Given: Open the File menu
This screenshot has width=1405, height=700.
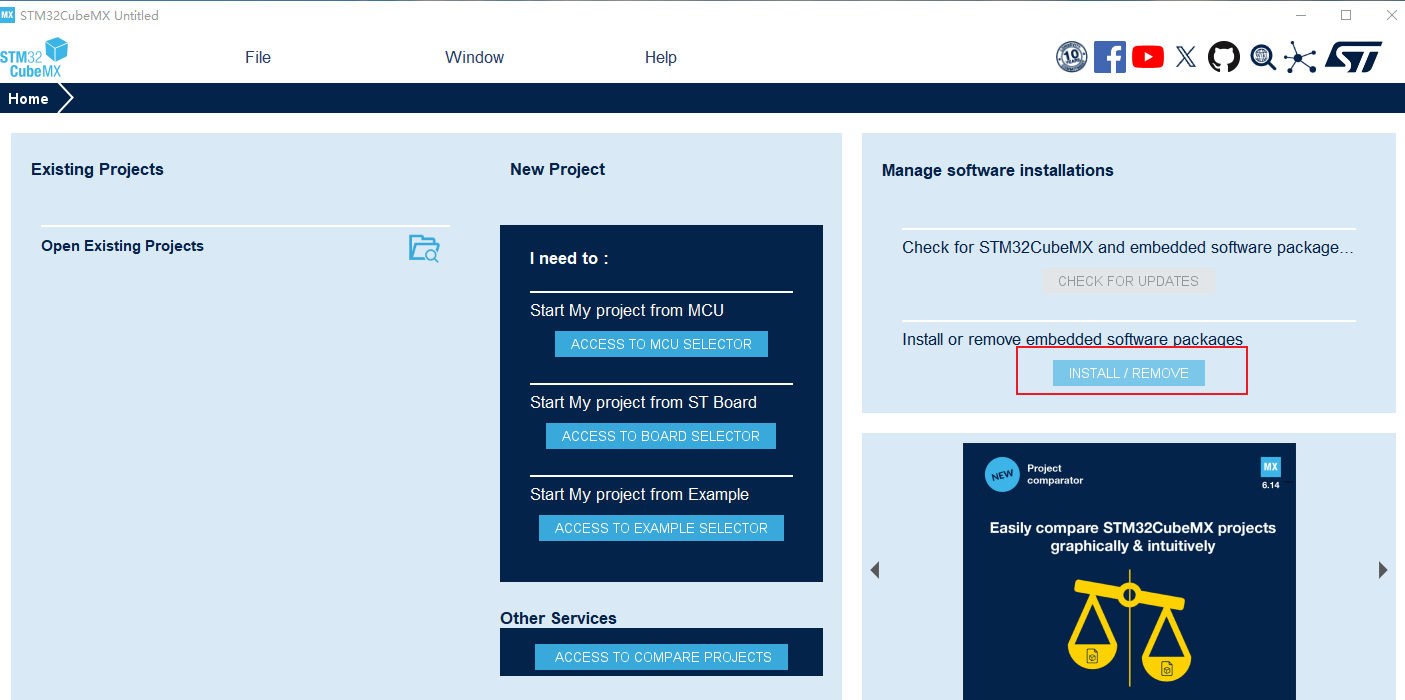Looking at the screenshot, I should [x=258, y=57].
